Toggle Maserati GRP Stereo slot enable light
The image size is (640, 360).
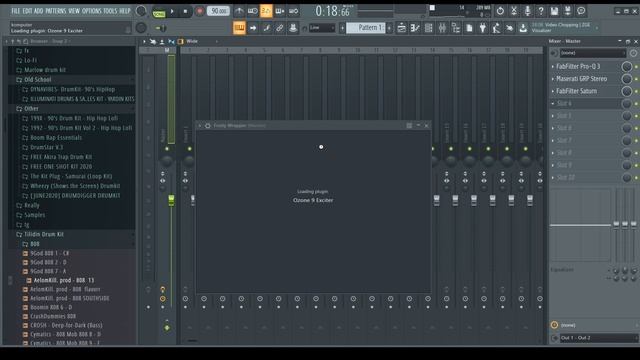[x=636, y=79]
